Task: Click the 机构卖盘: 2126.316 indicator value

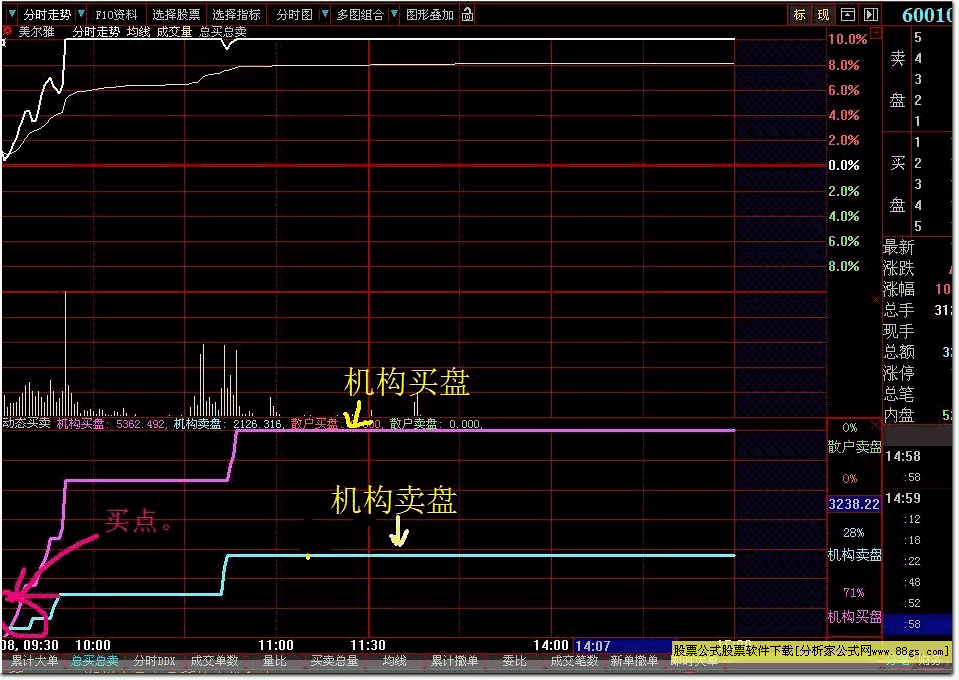Action: tap(228, 424)
